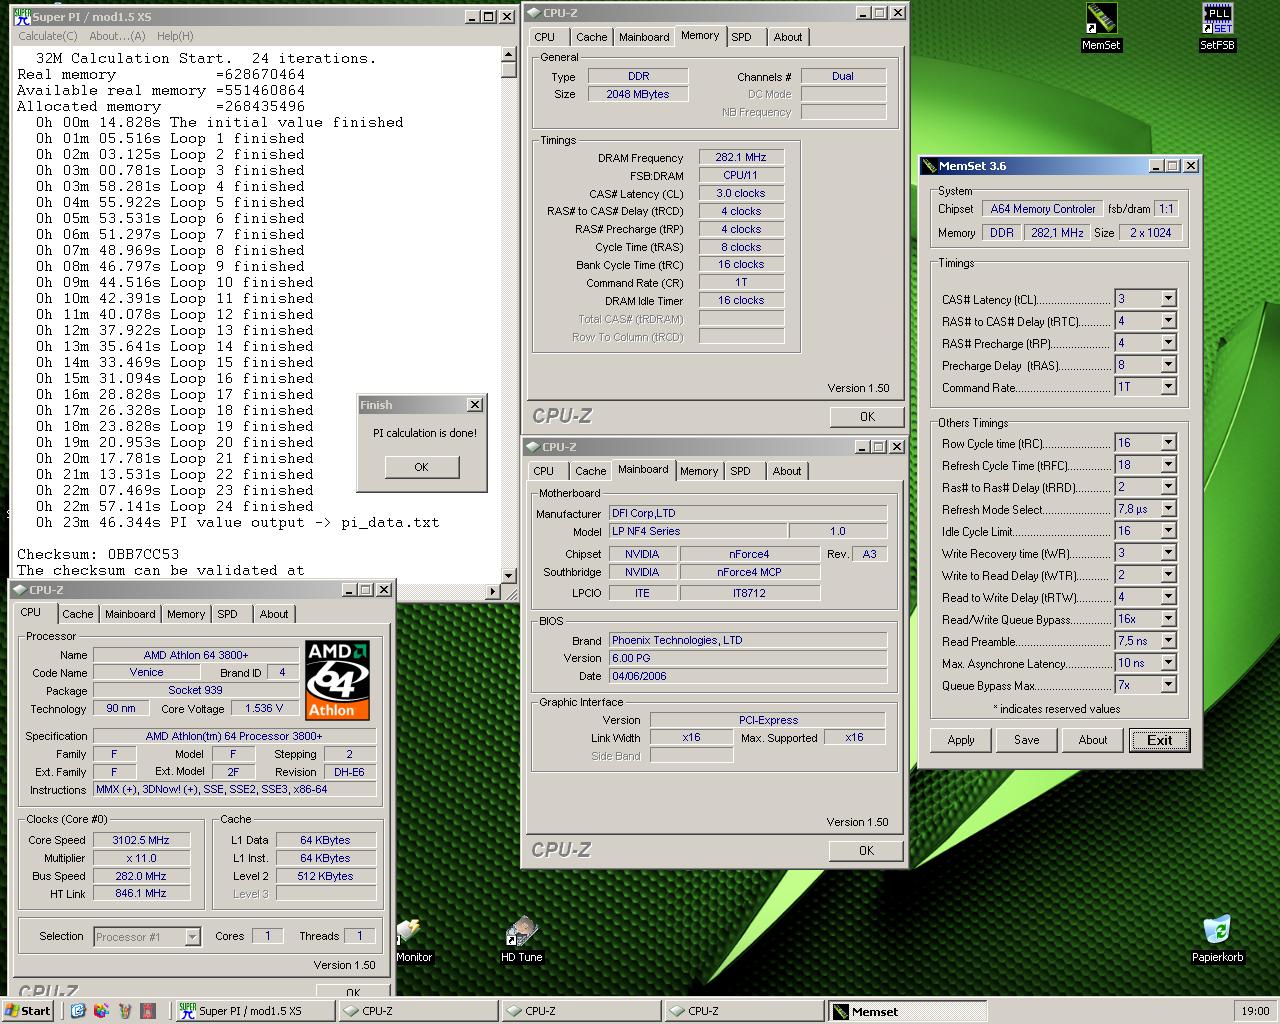The width and height of the screenshot is (1280, 1024).
Task: Click BIOS date 04/06/2006 field
Action: click(x=748, y=676)
